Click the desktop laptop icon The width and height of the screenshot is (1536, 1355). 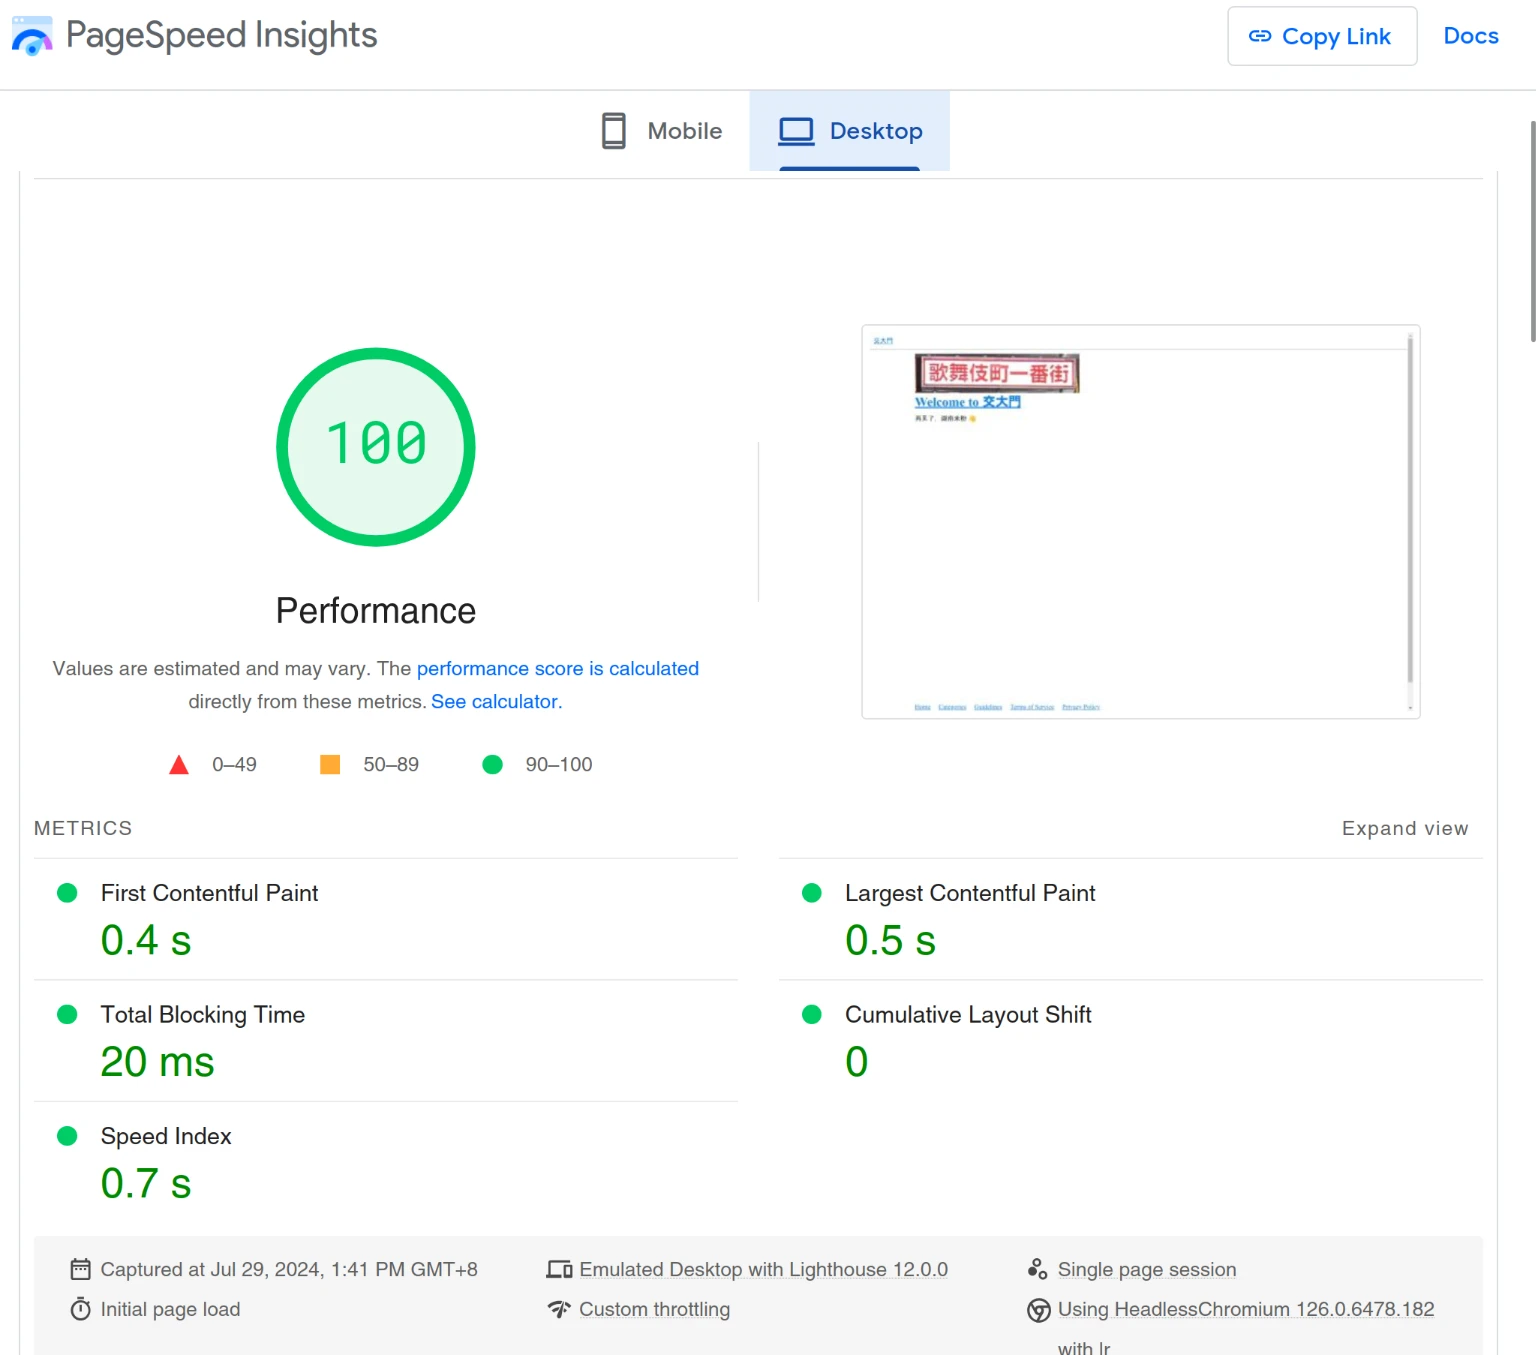(x=796, y=131)
